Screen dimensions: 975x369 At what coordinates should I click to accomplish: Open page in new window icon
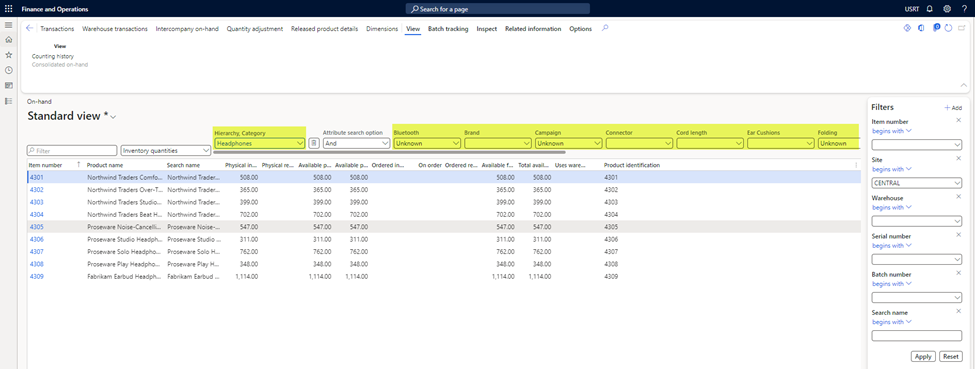click(x=962, y=28)
